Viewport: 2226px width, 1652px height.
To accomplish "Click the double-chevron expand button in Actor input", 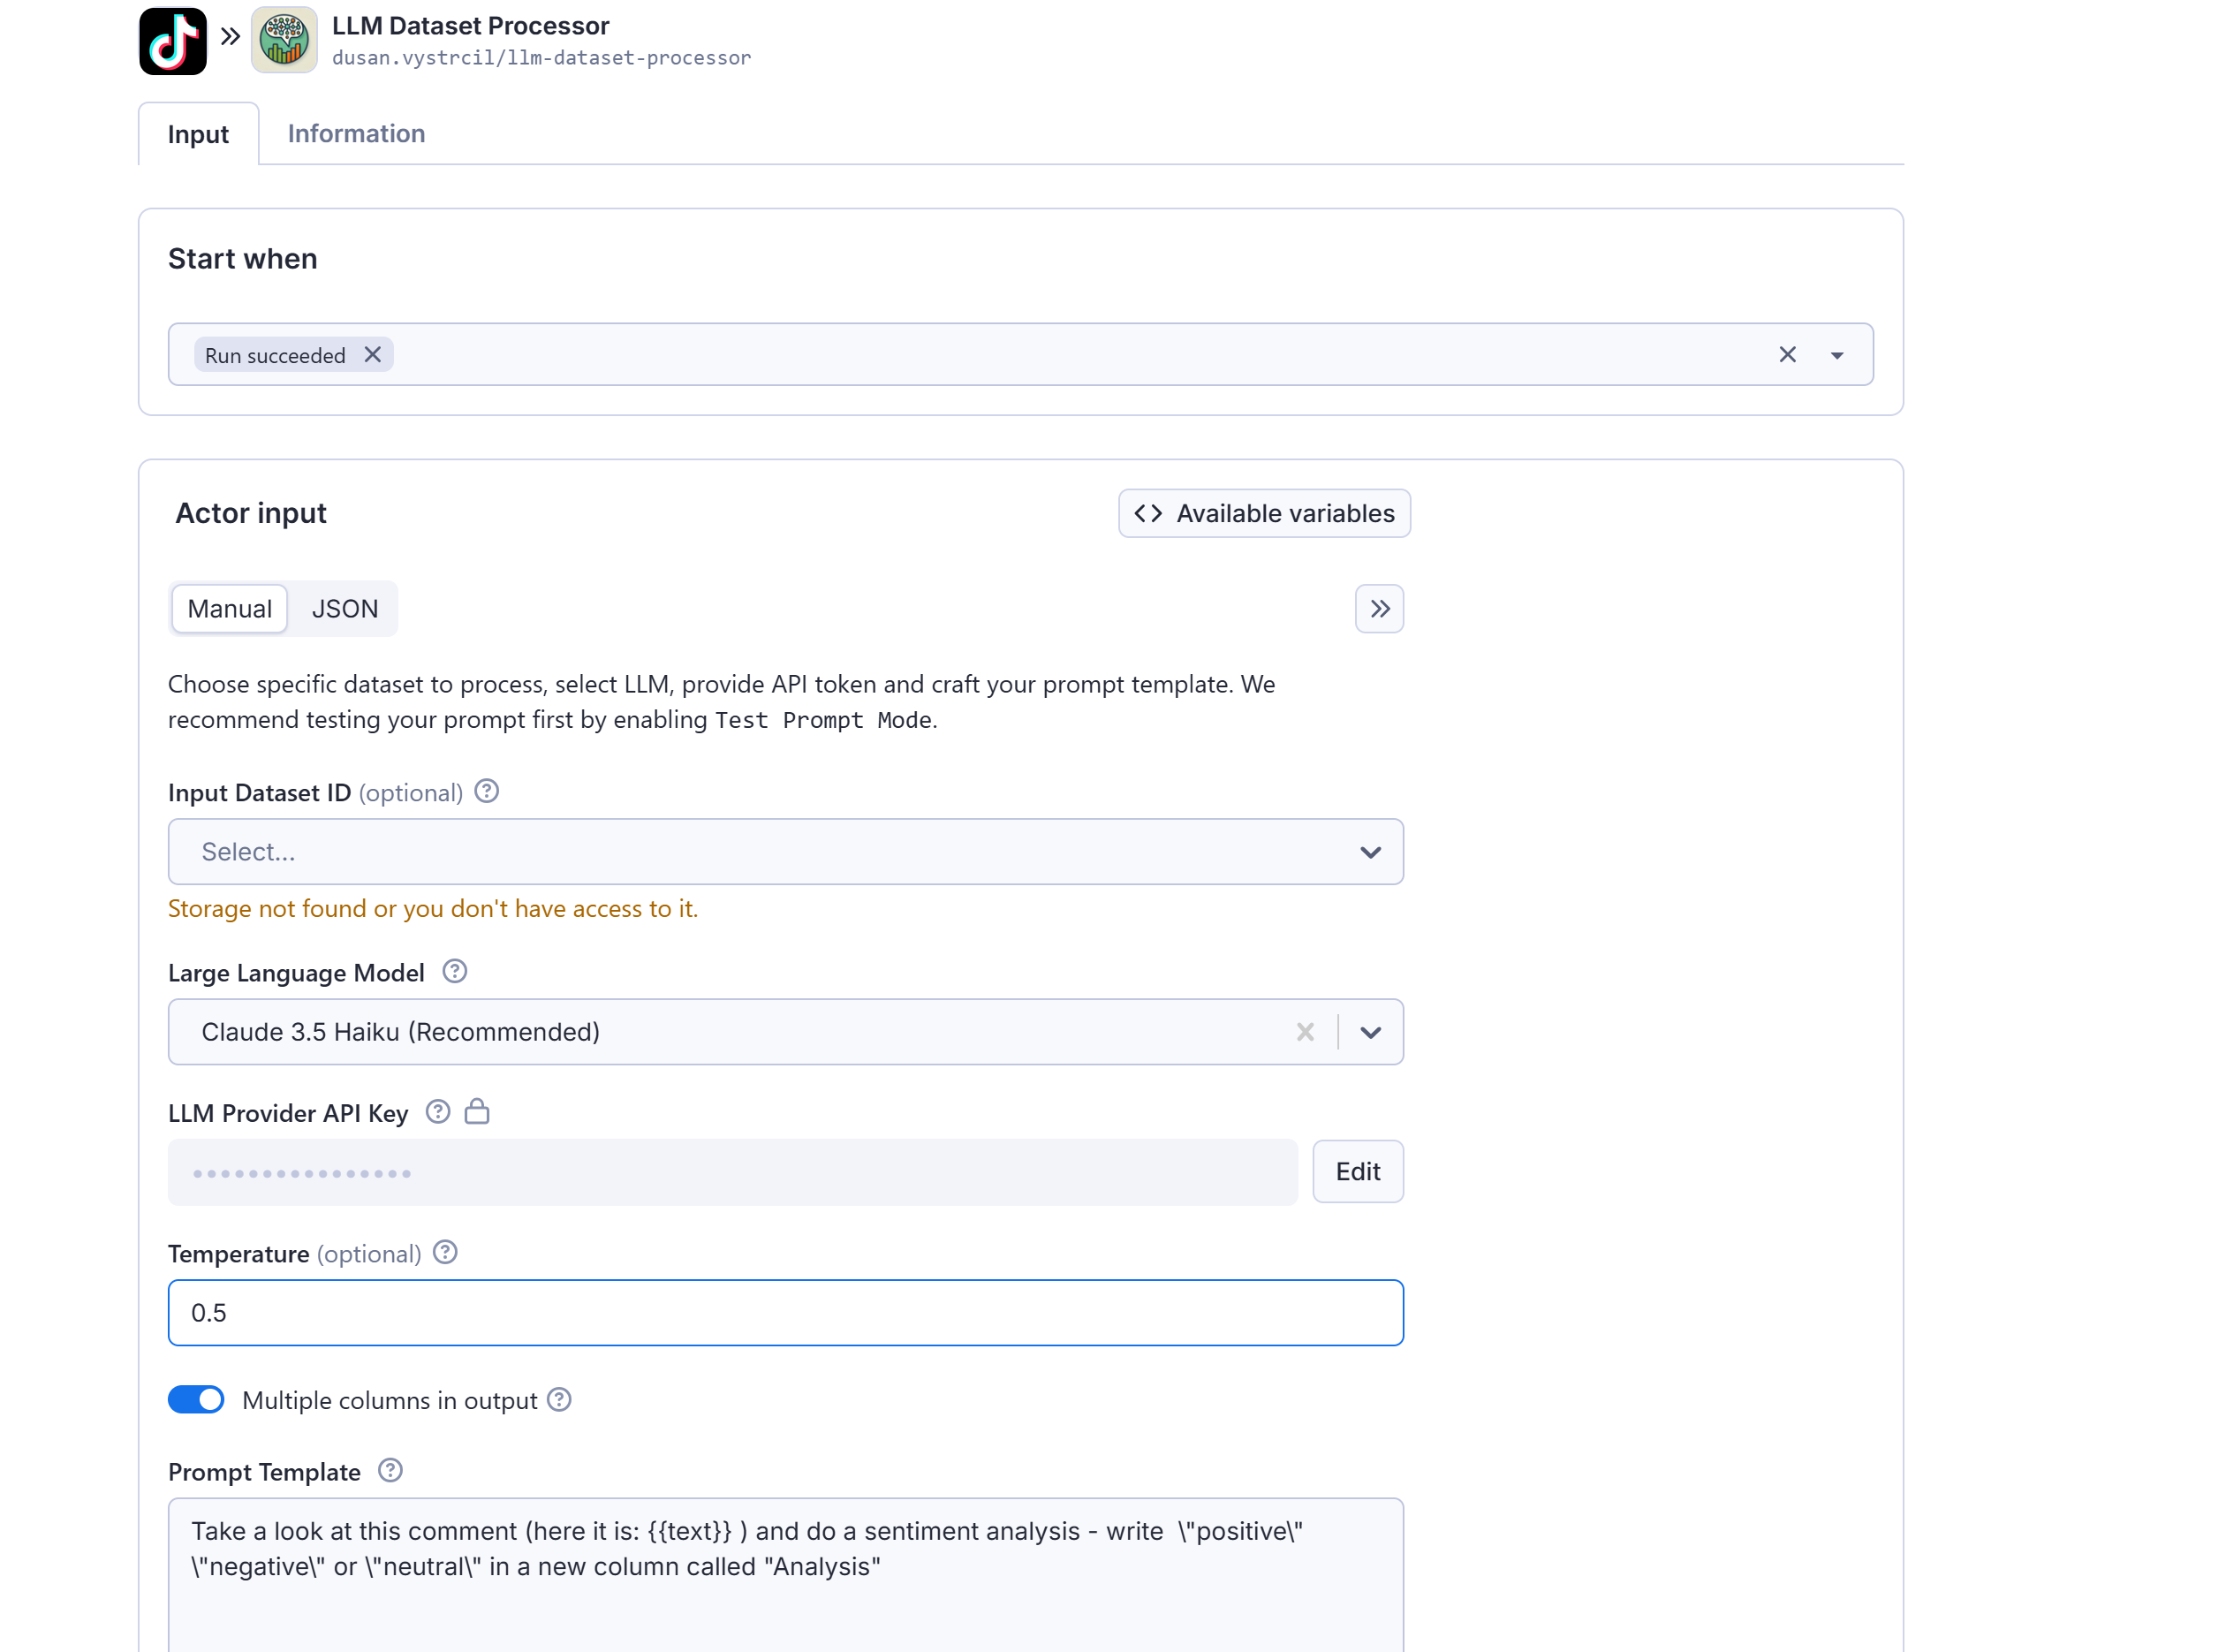I will (x=1379, y=609).
